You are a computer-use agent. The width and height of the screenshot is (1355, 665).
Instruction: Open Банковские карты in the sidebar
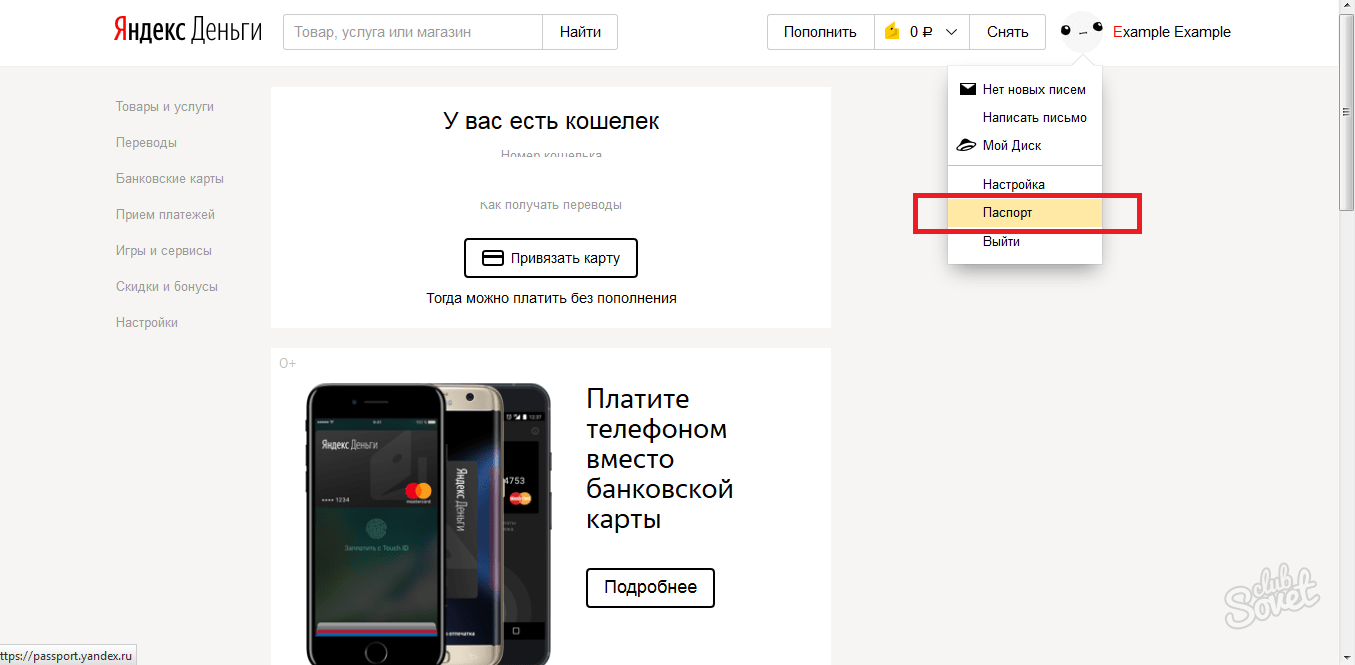[170, 179]
